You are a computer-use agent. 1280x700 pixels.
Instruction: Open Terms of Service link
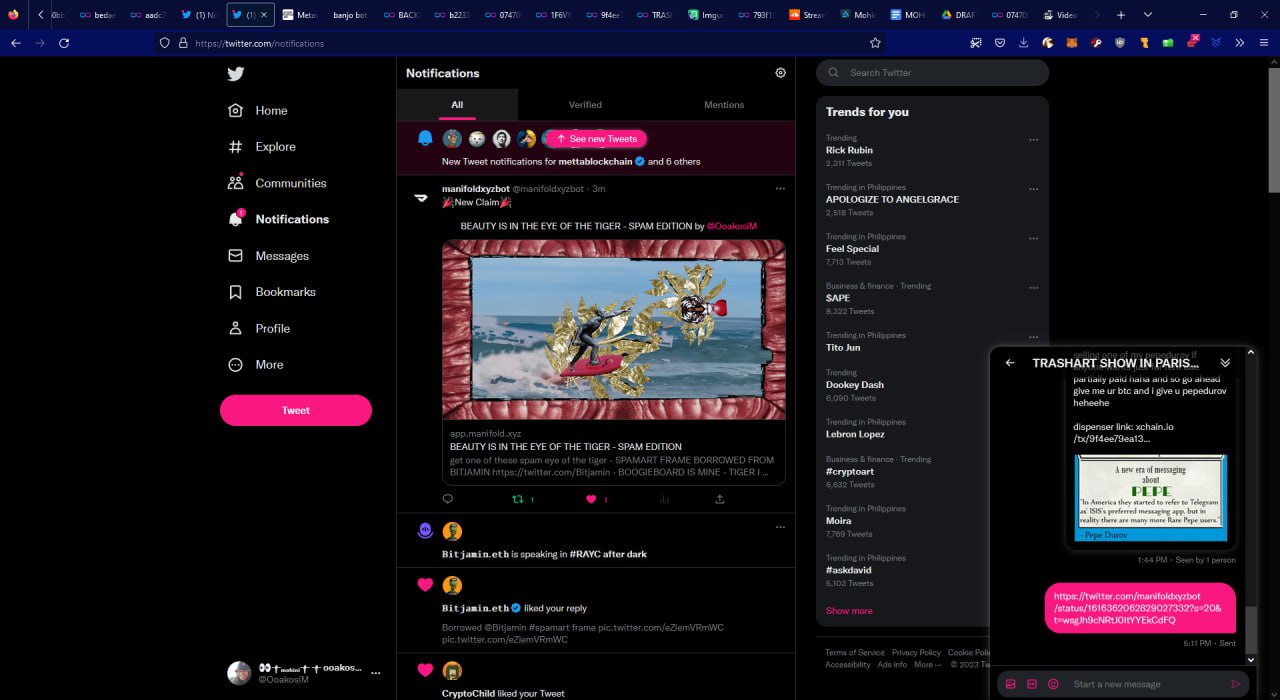click(x=854, y=653)
